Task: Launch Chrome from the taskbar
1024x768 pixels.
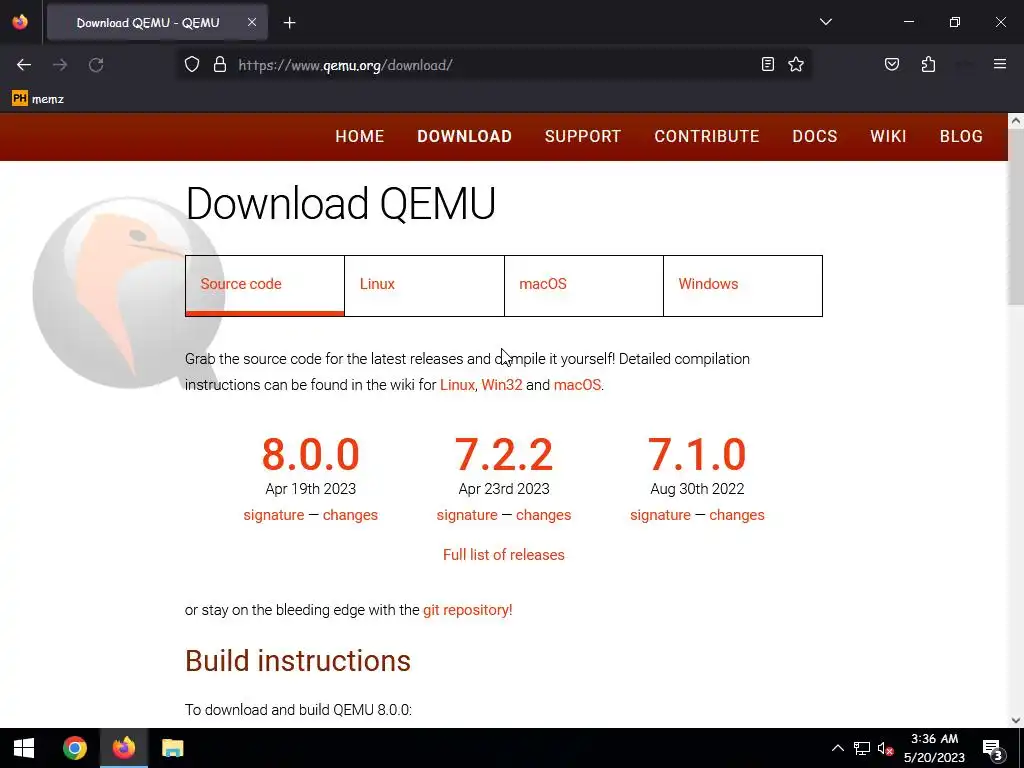Action: point(74,748)
